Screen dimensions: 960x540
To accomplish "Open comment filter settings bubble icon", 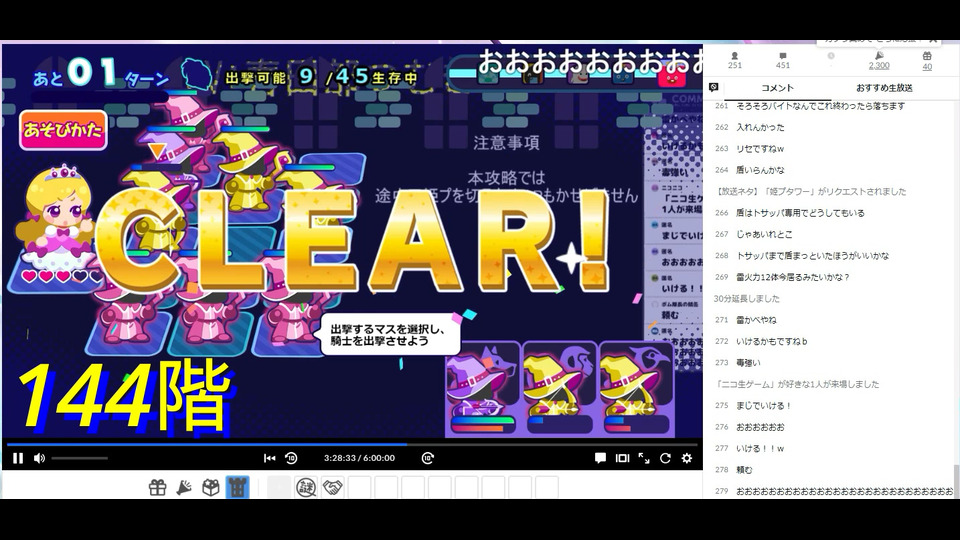I will pos(713,88).
